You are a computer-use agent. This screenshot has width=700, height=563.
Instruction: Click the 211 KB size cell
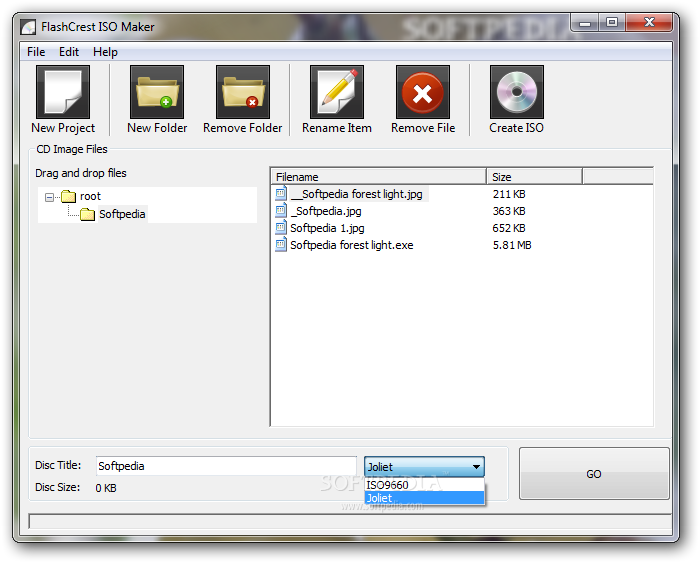click(x=509, y=194)
